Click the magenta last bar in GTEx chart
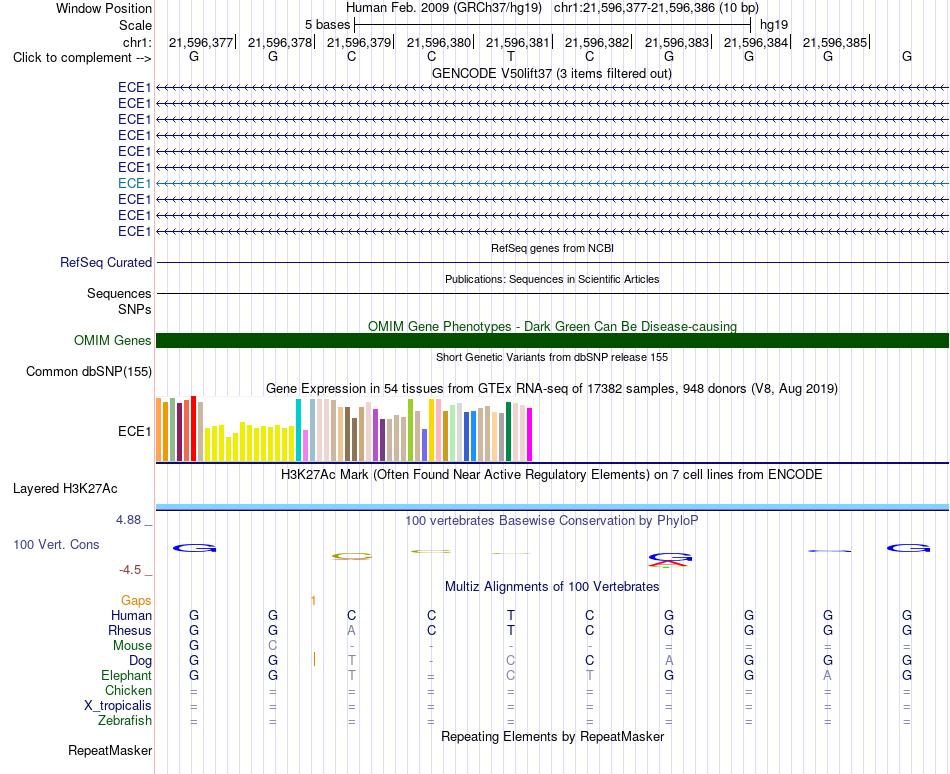The height and width of the screenshot is (774, 950). coord(530,435)
